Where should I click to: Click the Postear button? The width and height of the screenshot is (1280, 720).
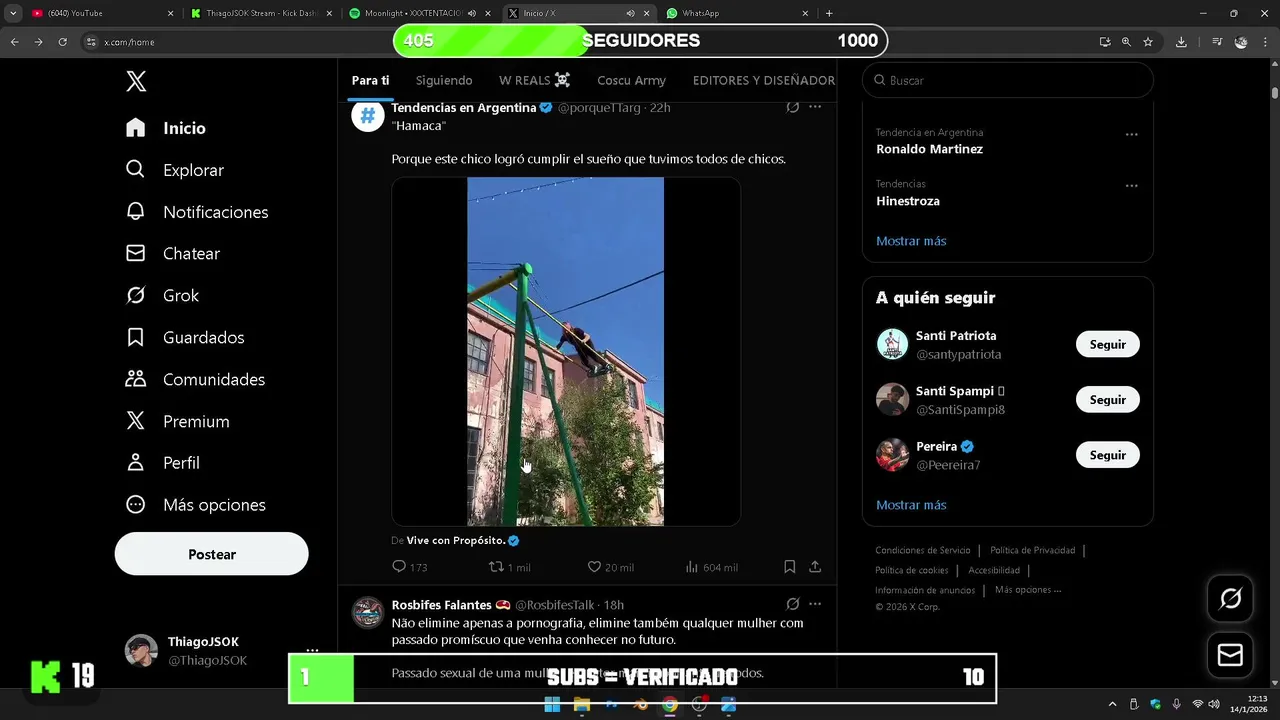click(212, 554)
